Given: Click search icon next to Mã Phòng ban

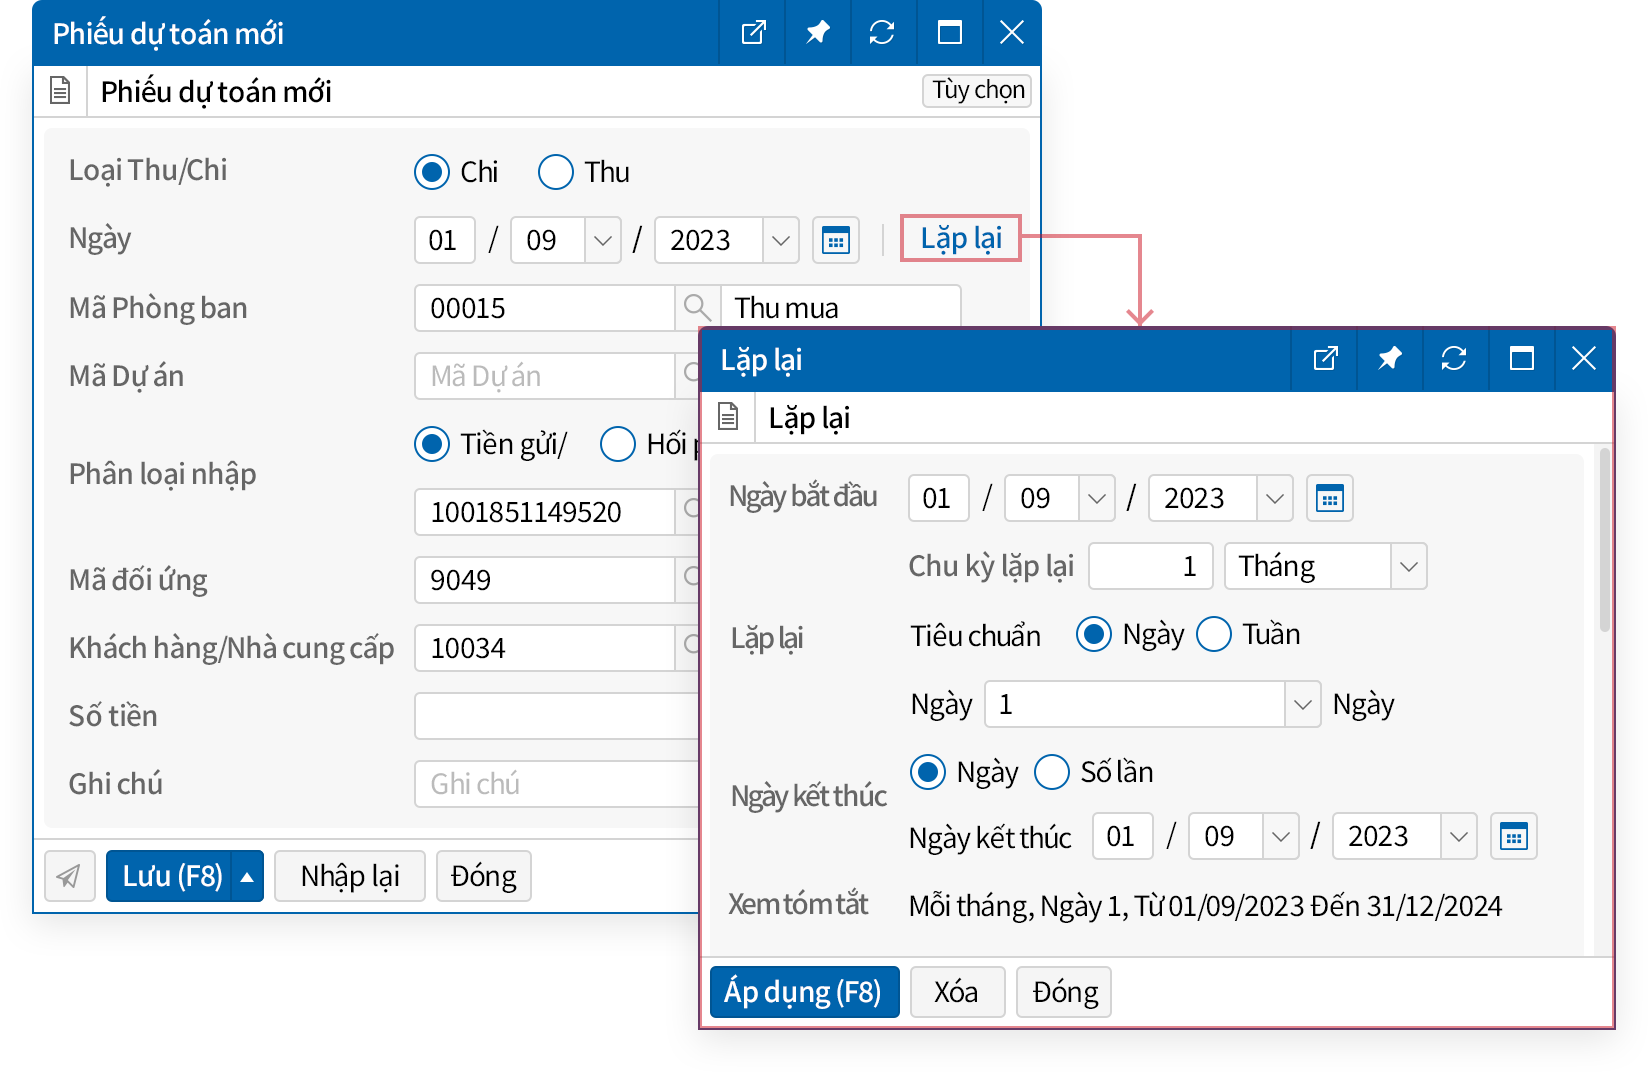Looking at the screenshot, I should click(x=696, y=308).
